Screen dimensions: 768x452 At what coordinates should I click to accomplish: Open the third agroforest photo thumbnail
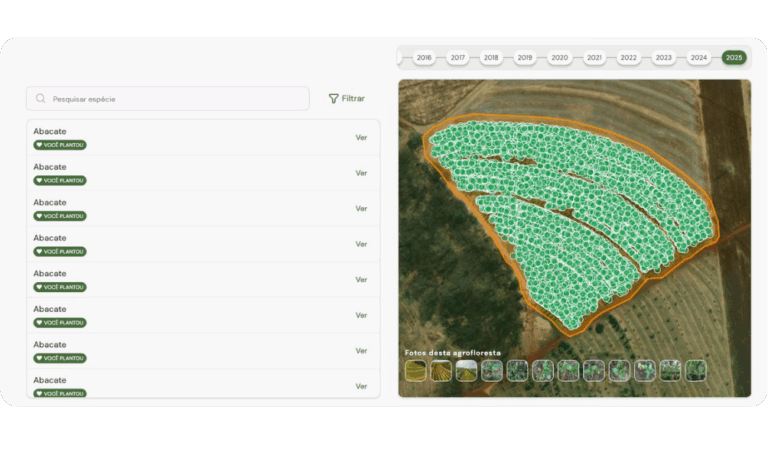[466, 370]
